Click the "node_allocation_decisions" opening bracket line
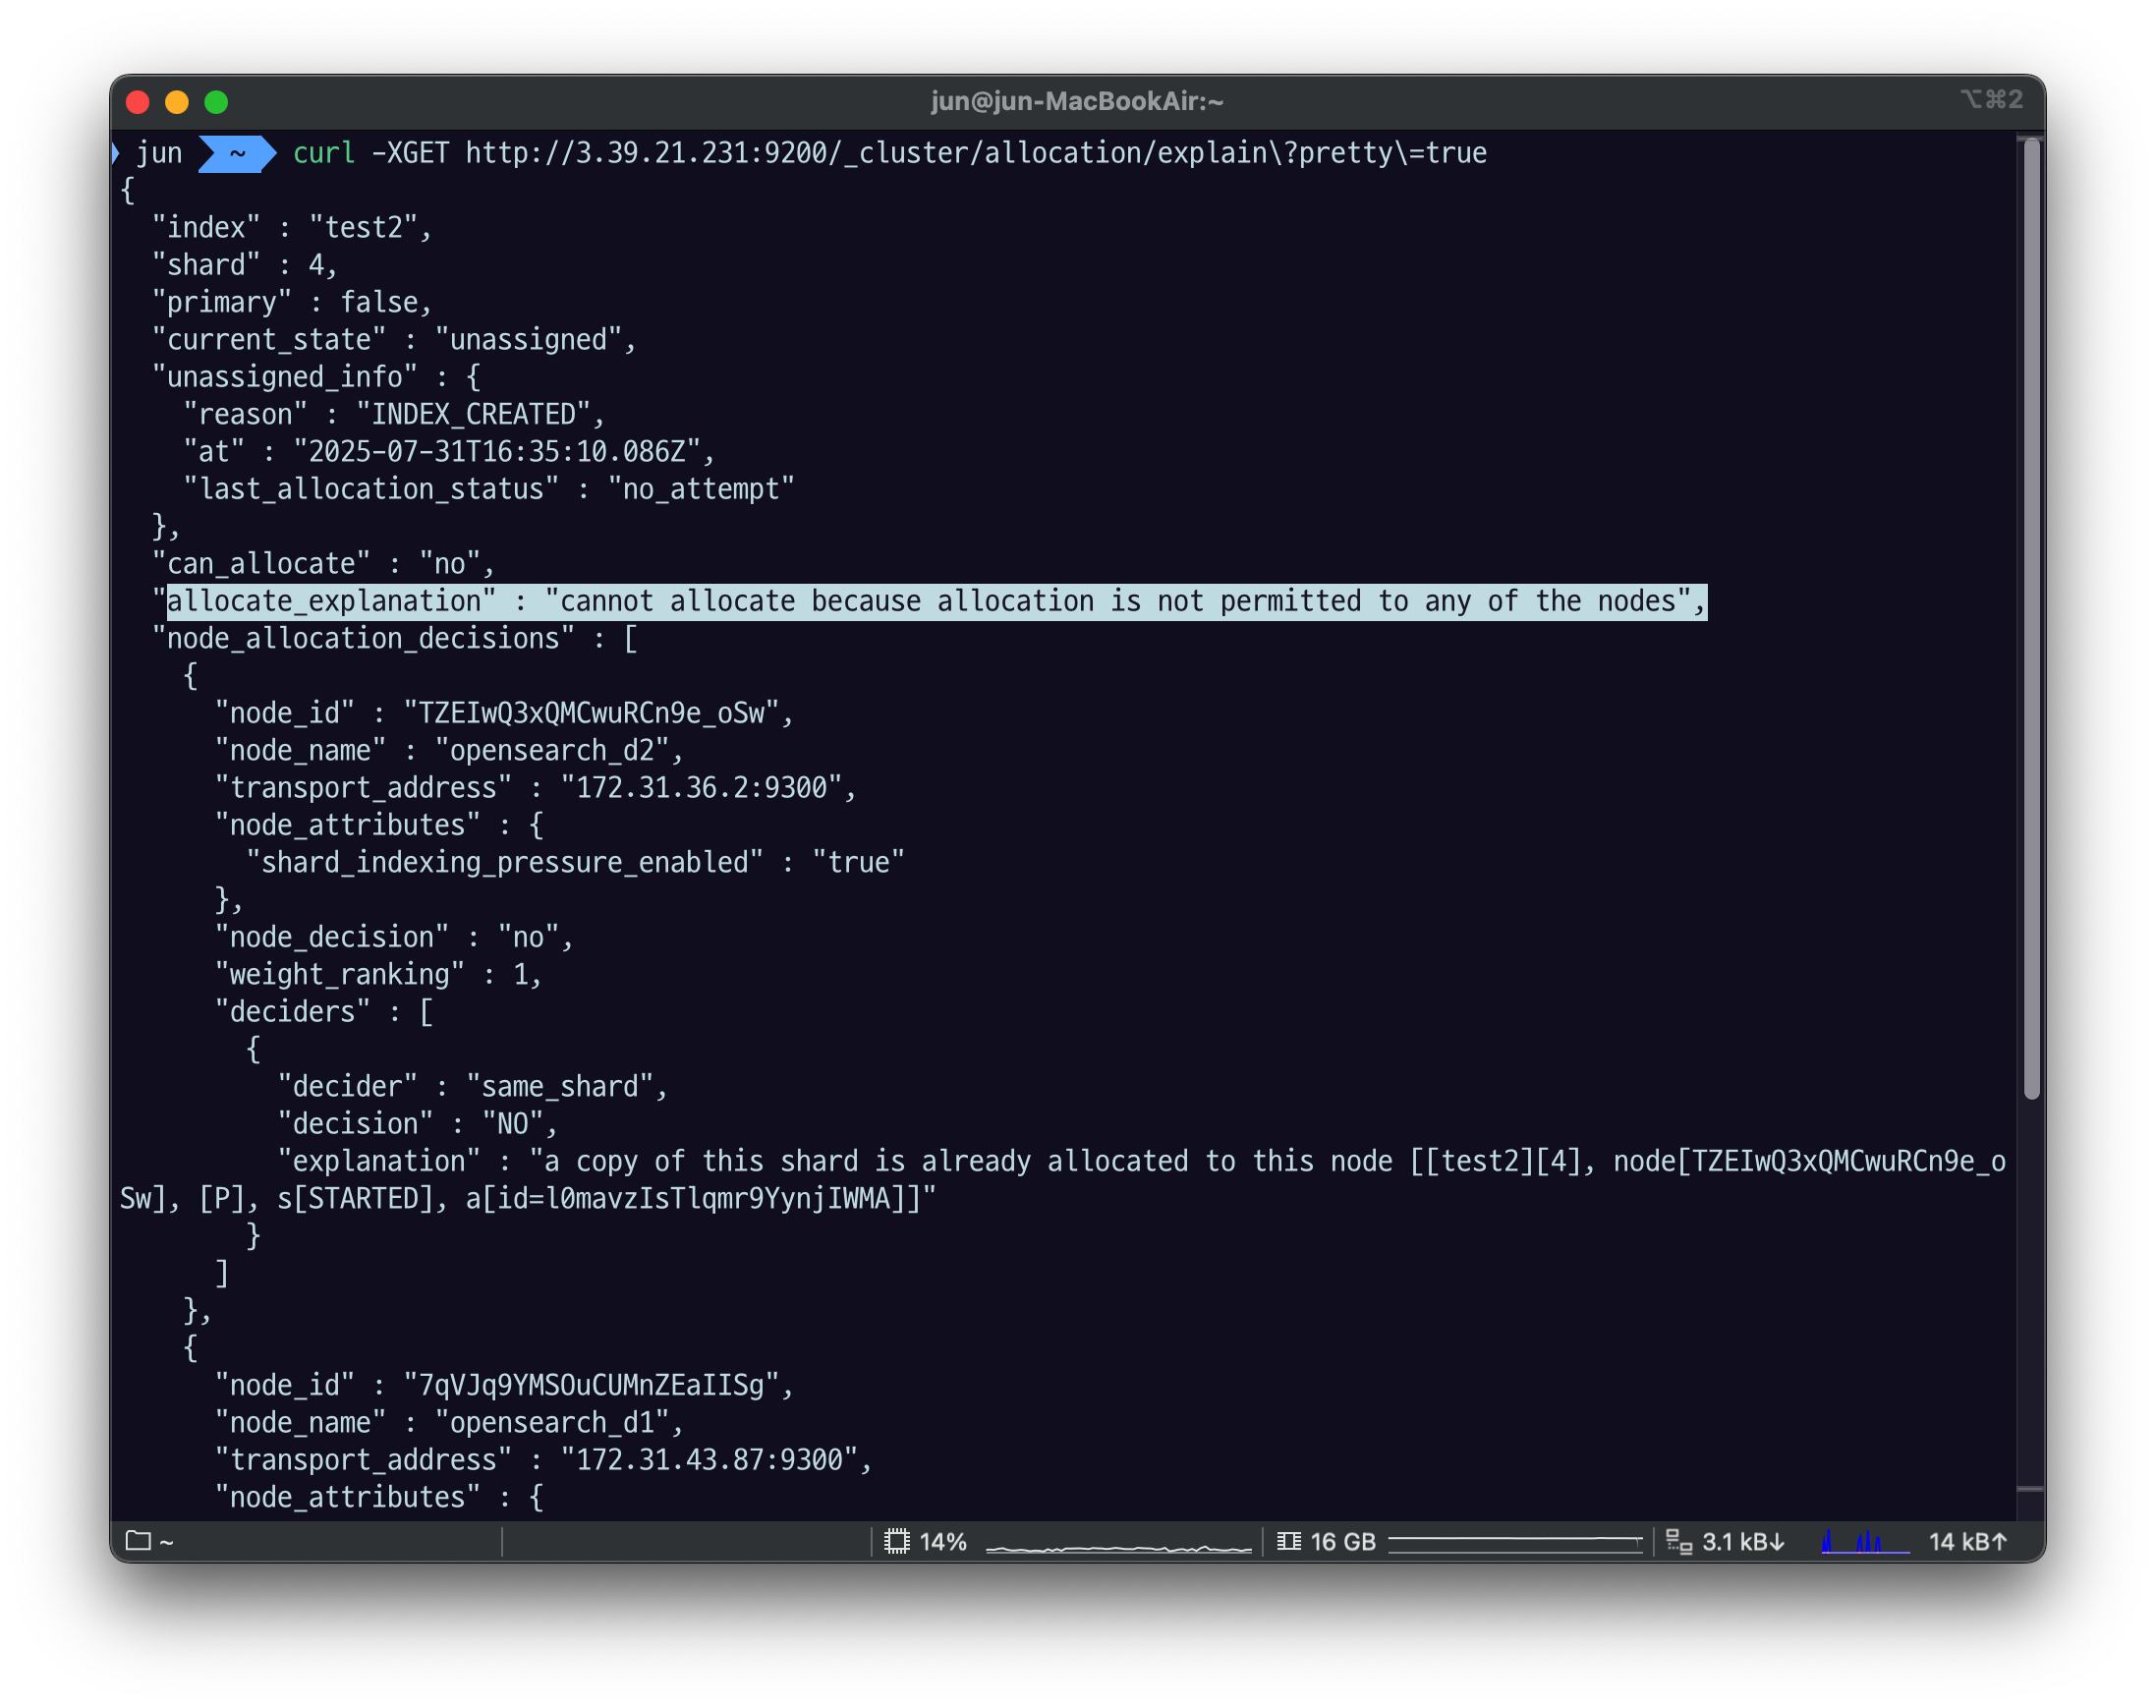 pyautogui.click(x=395, y=638)
